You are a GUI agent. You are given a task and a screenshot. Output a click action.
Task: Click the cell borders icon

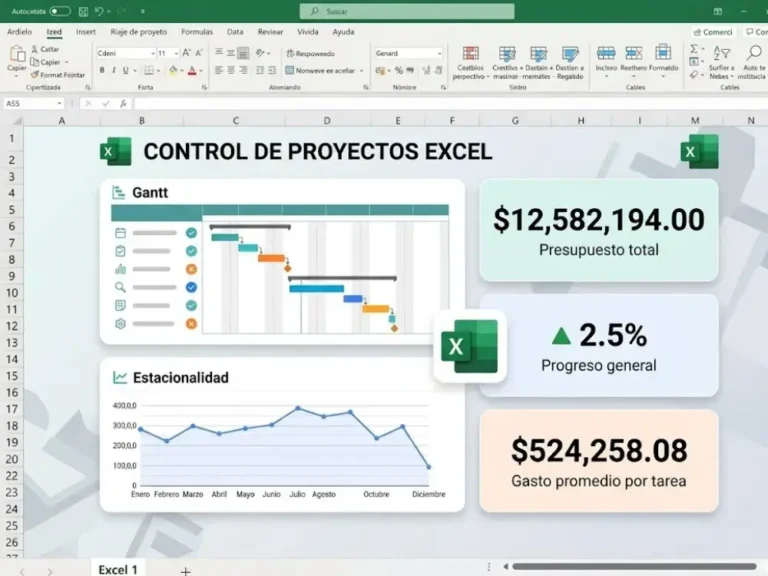pyautogui.click(x=149, y=71)
